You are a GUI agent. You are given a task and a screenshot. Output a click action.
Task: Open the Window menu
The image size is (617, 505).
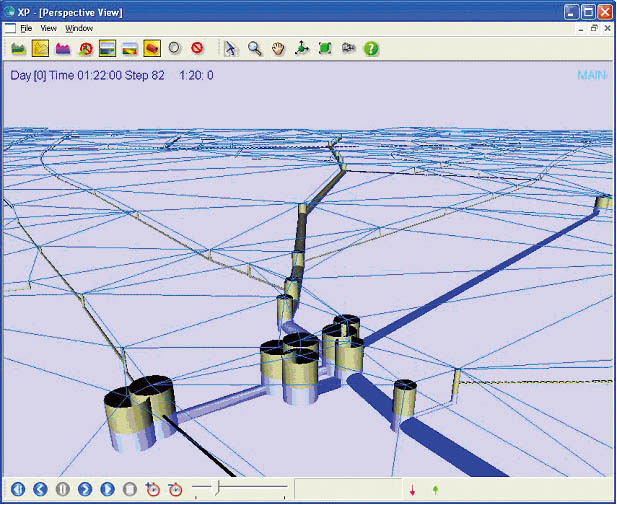click(79, 28)
